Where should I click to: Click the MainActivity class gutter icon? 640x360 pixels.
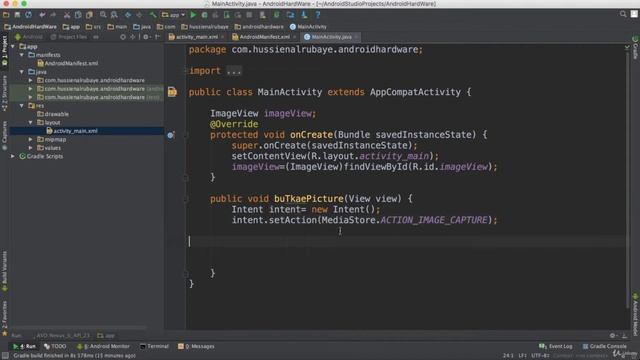pos(172,92)
